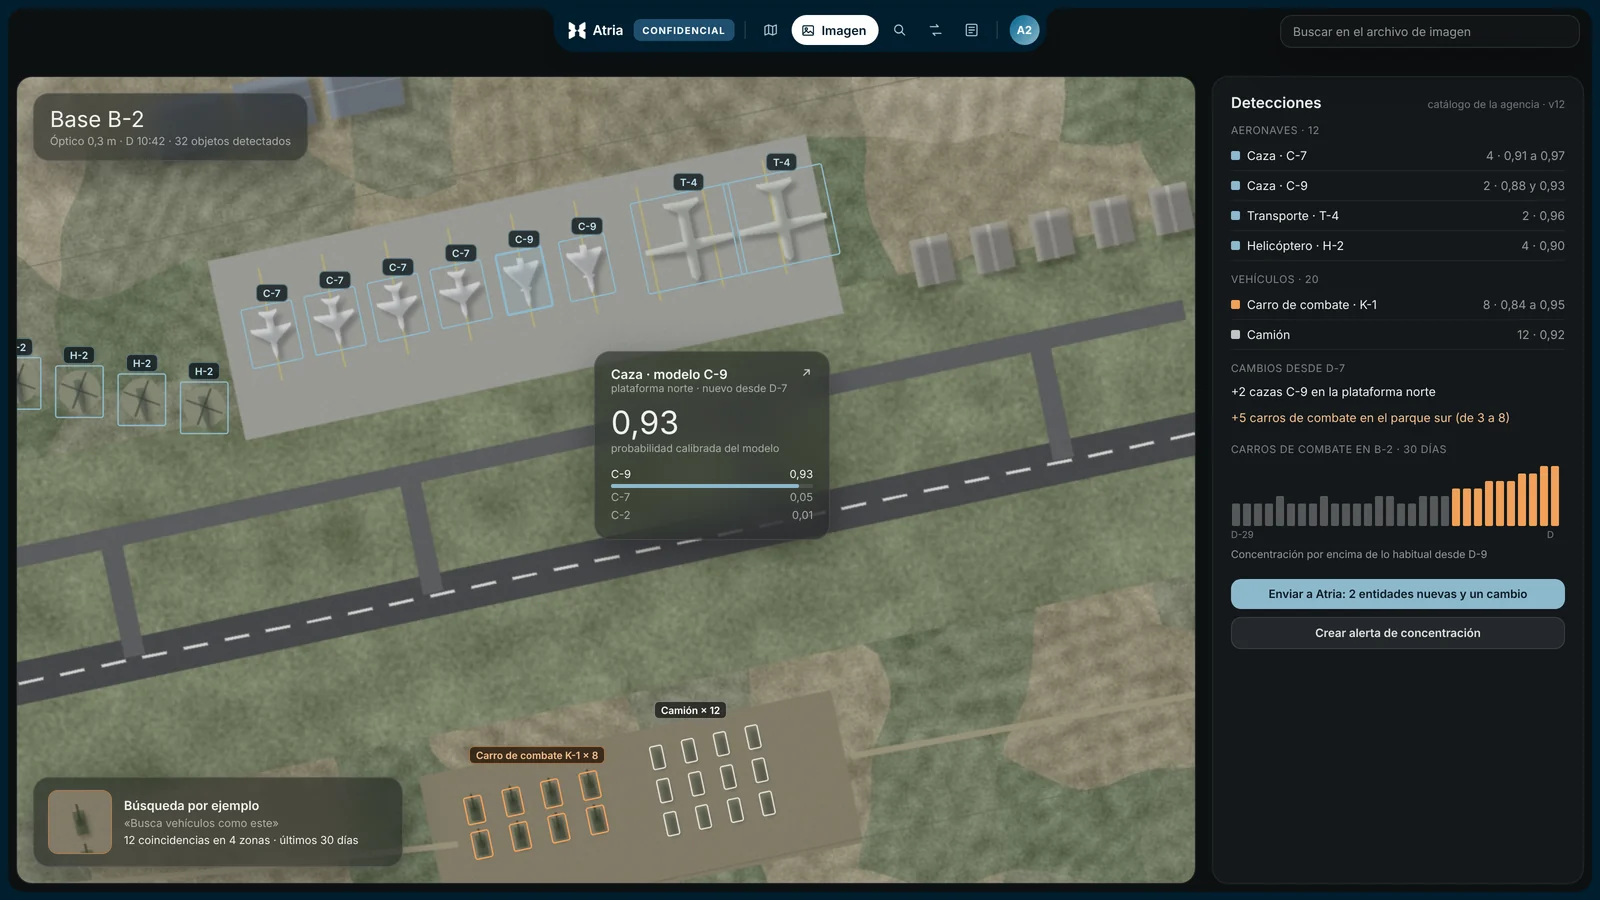The width and height of the screenshot is (1600, 900).
Task: Click 'catálogo de la agencia · v12' text
Action: pos(1496,104)
